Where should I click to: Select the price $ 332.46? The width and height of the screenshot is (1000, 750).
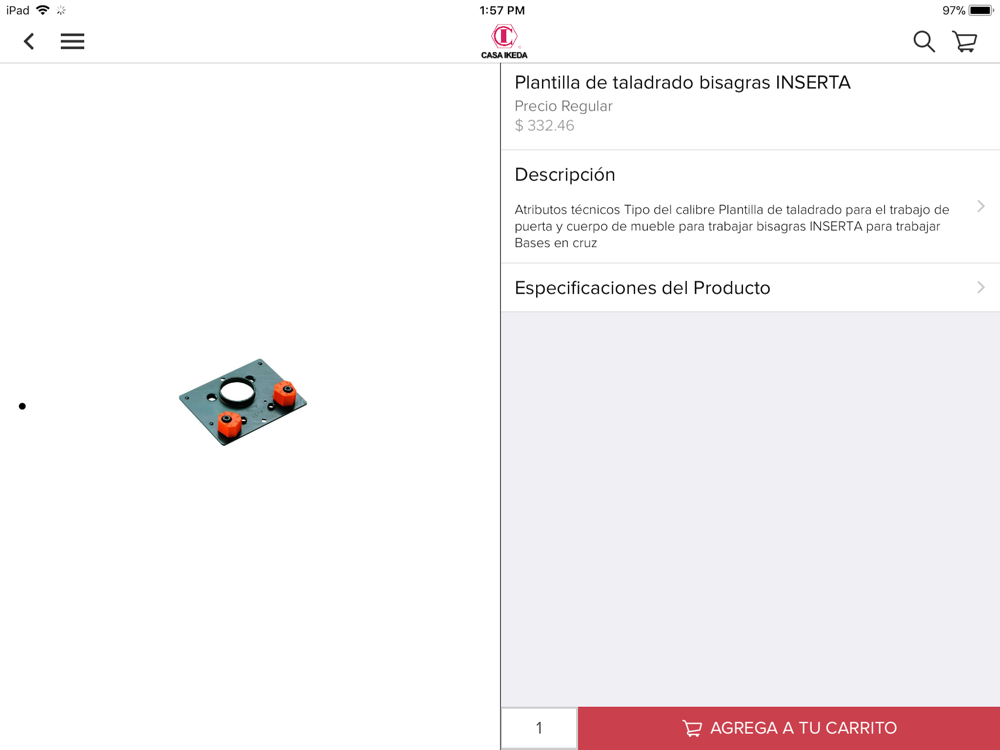[x=544, y=126]
